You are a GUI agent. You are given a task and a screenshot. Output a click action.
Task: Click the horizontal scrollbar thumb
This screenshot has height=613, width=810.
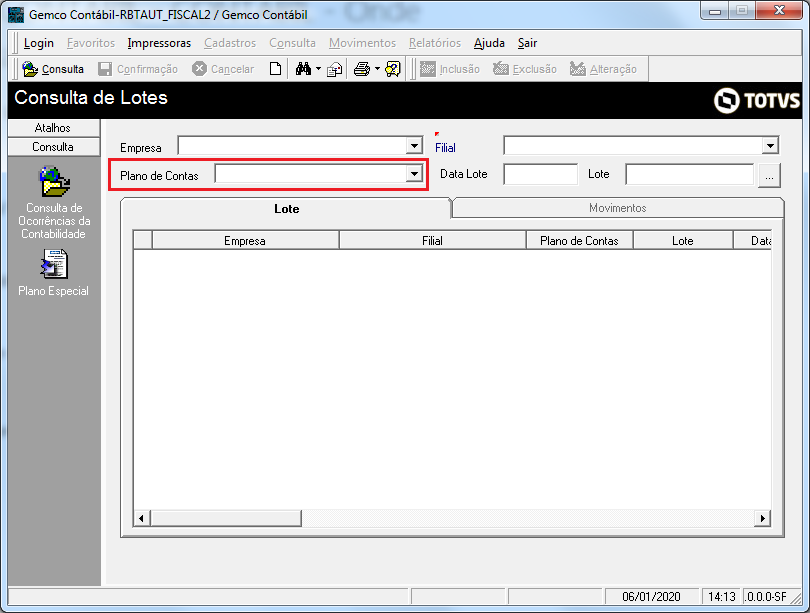click(226, 518)
